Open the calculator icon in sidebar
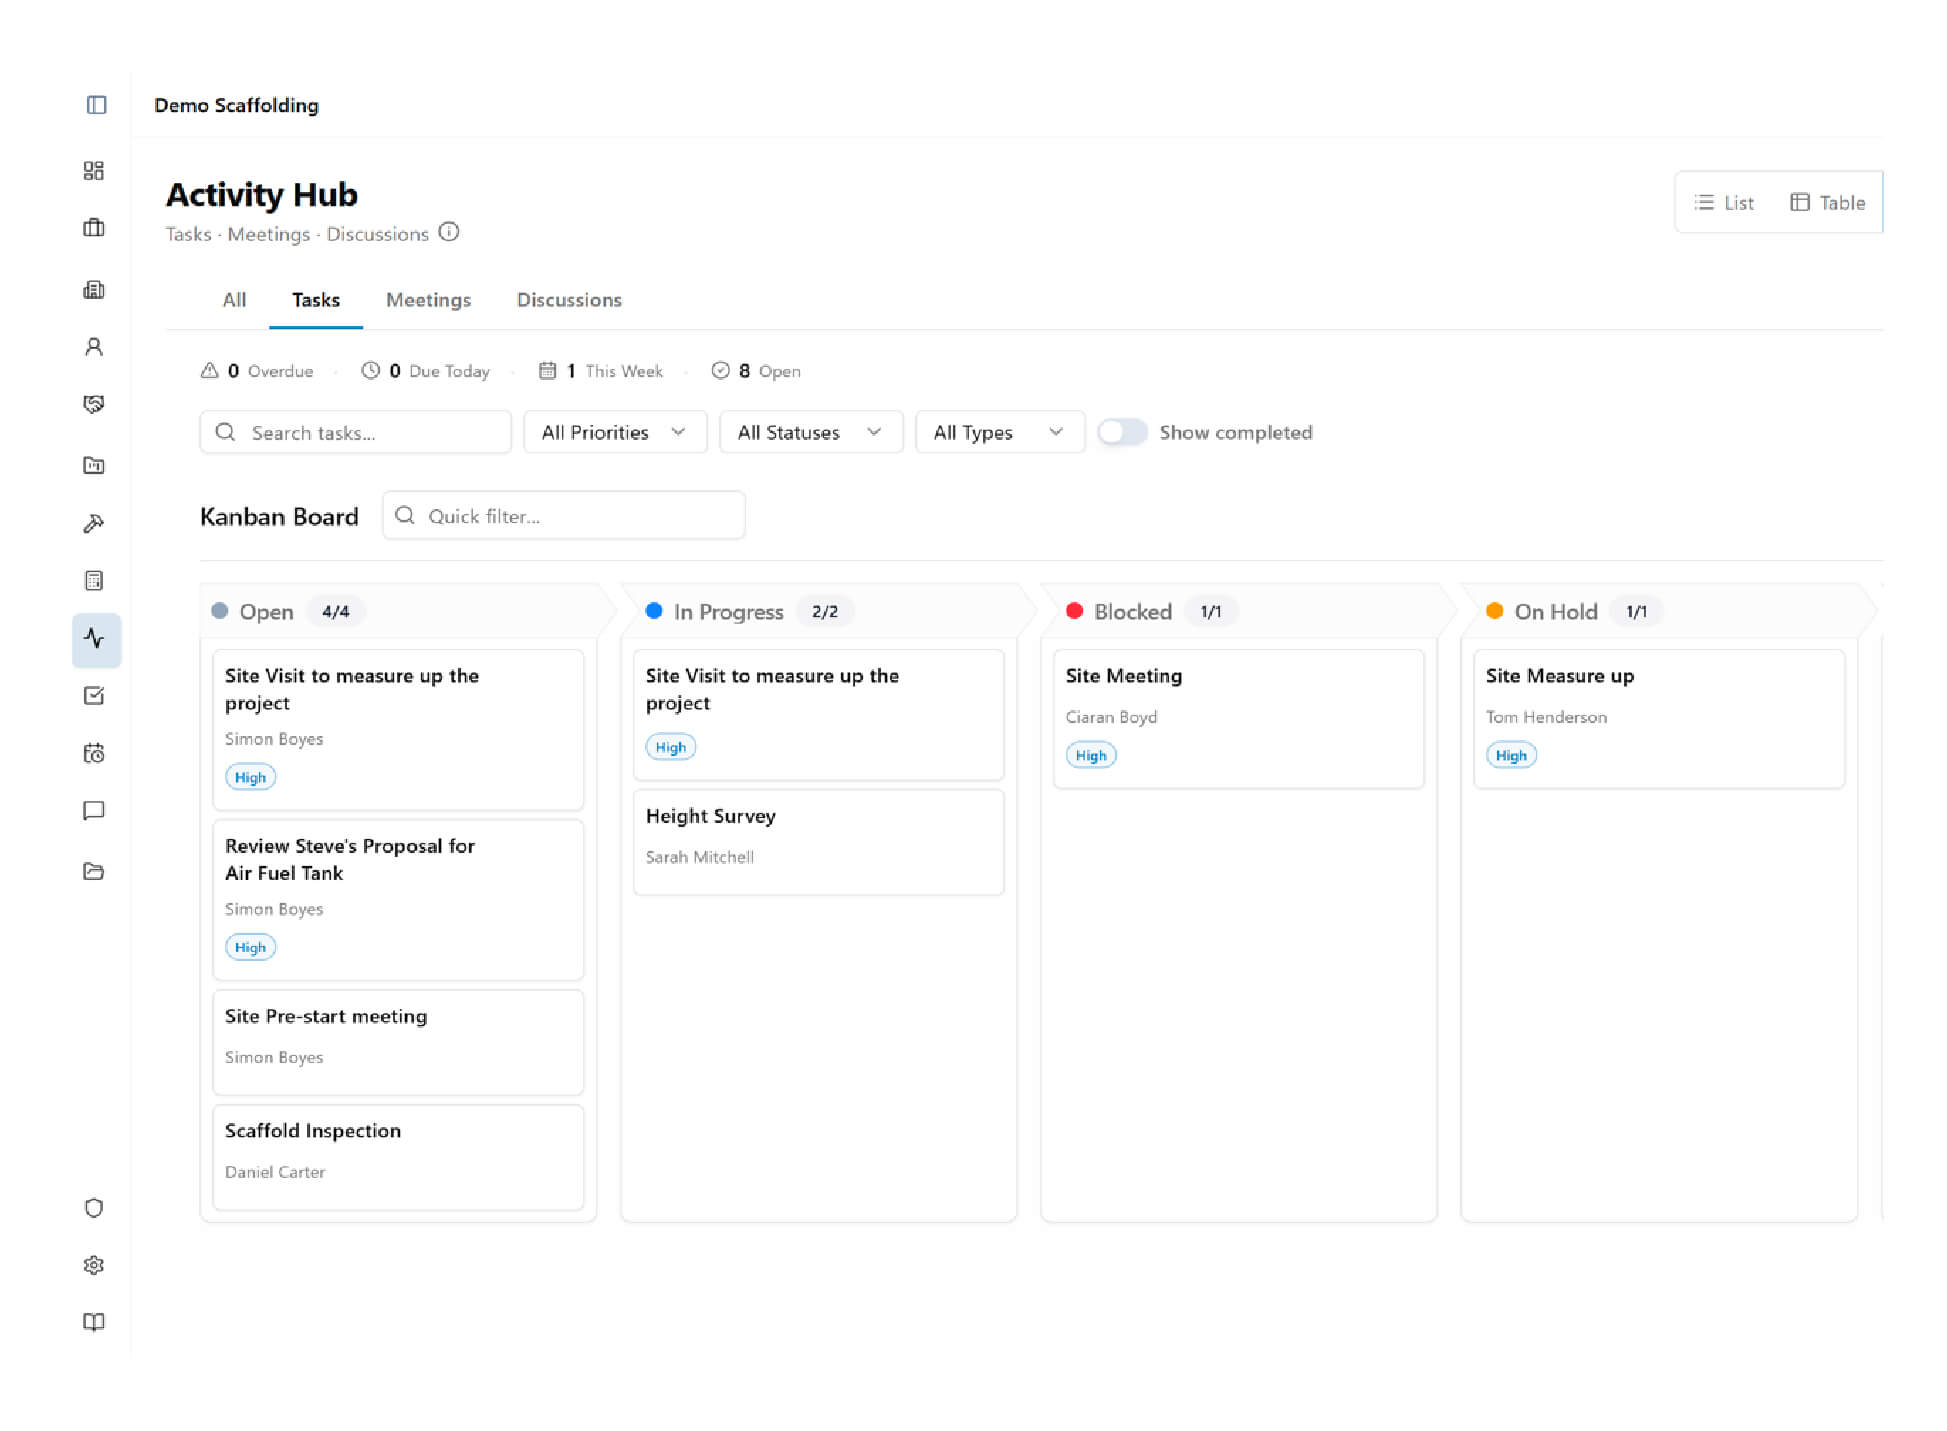This screenshot has height=1431, width=1947. (94, 581)
